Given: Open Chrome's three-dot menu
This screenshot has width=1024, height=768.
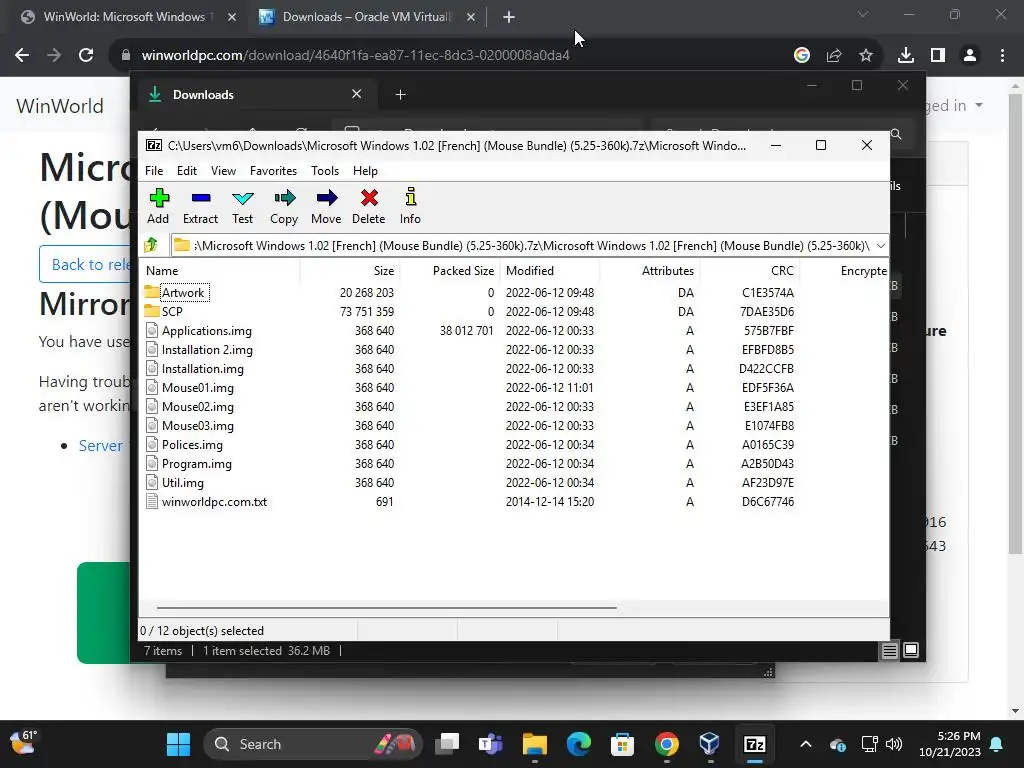Looking at the screenshot, I should pyautogui.click(x=1002, y=55).
